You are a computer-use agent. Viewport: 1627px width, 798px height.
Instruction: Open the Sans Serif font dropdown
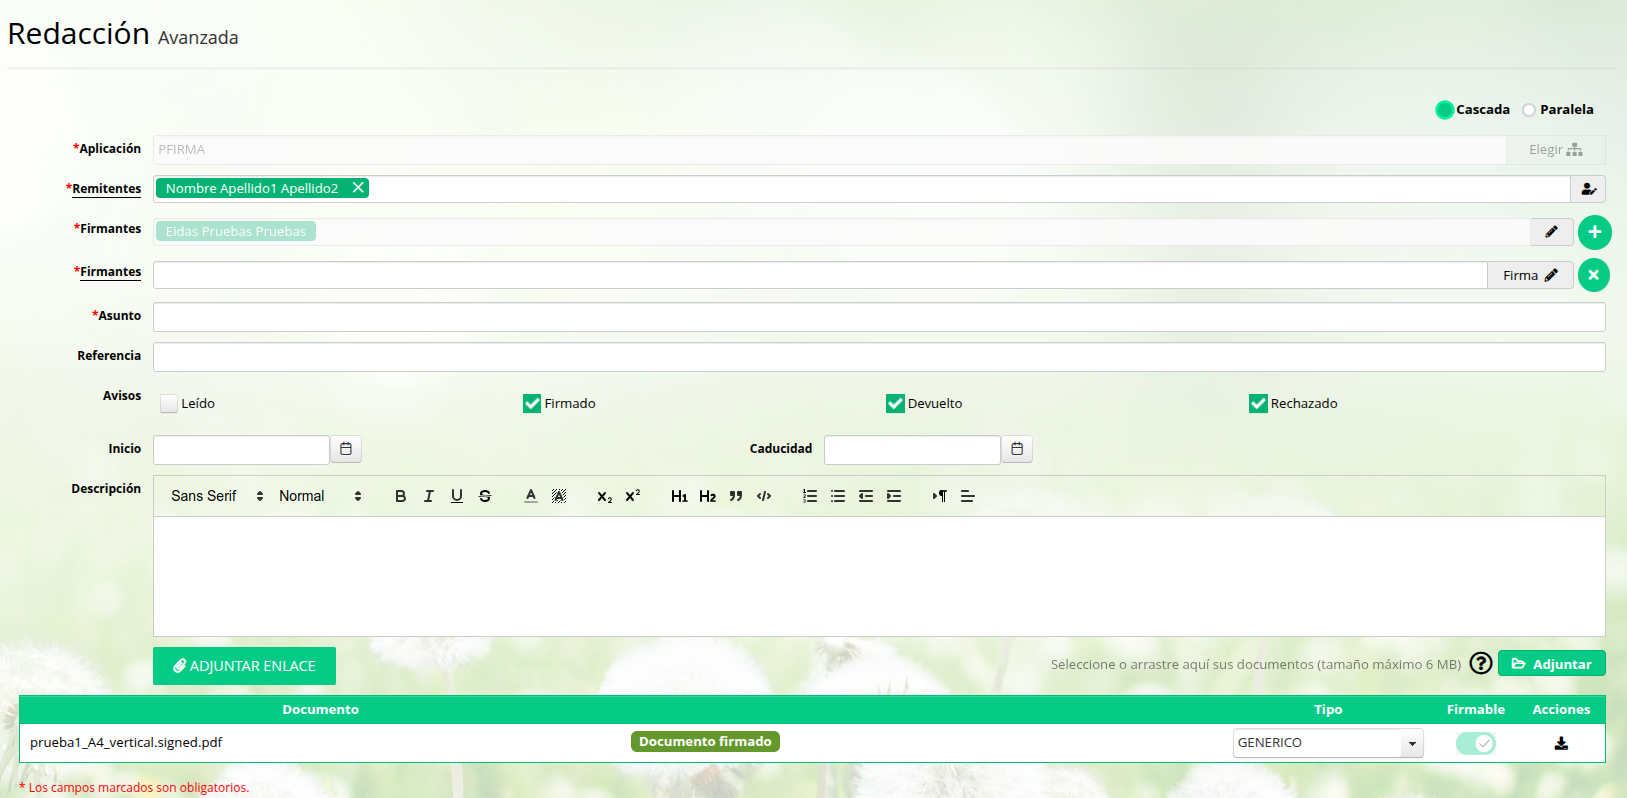217,496
